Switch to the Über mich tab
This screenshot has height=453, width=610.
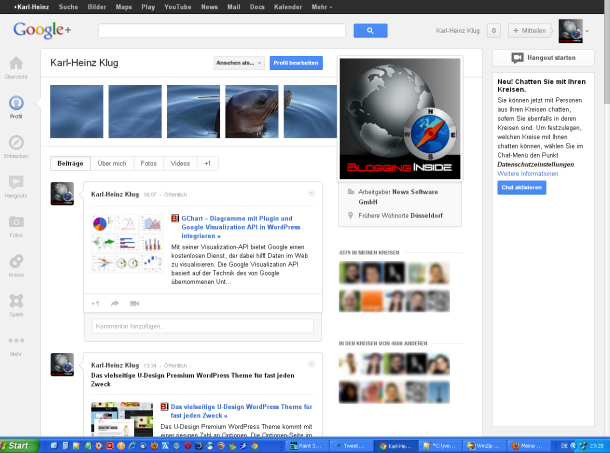112,163
